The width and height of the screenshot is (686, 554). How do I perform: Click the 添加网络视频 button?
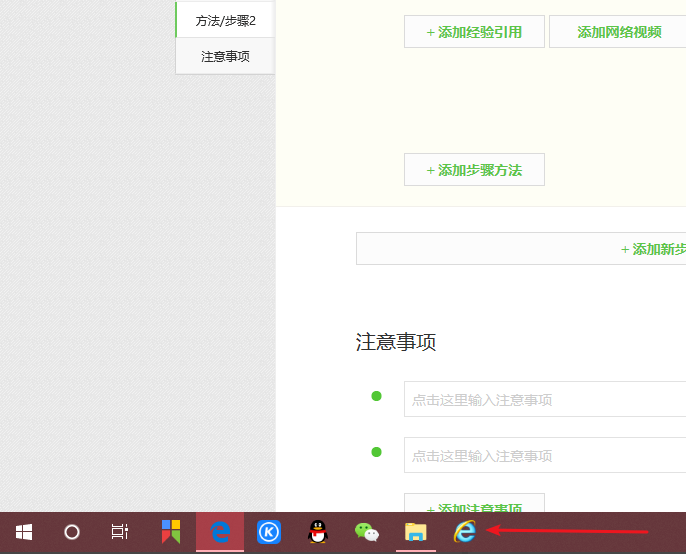(x=617, y=32)
